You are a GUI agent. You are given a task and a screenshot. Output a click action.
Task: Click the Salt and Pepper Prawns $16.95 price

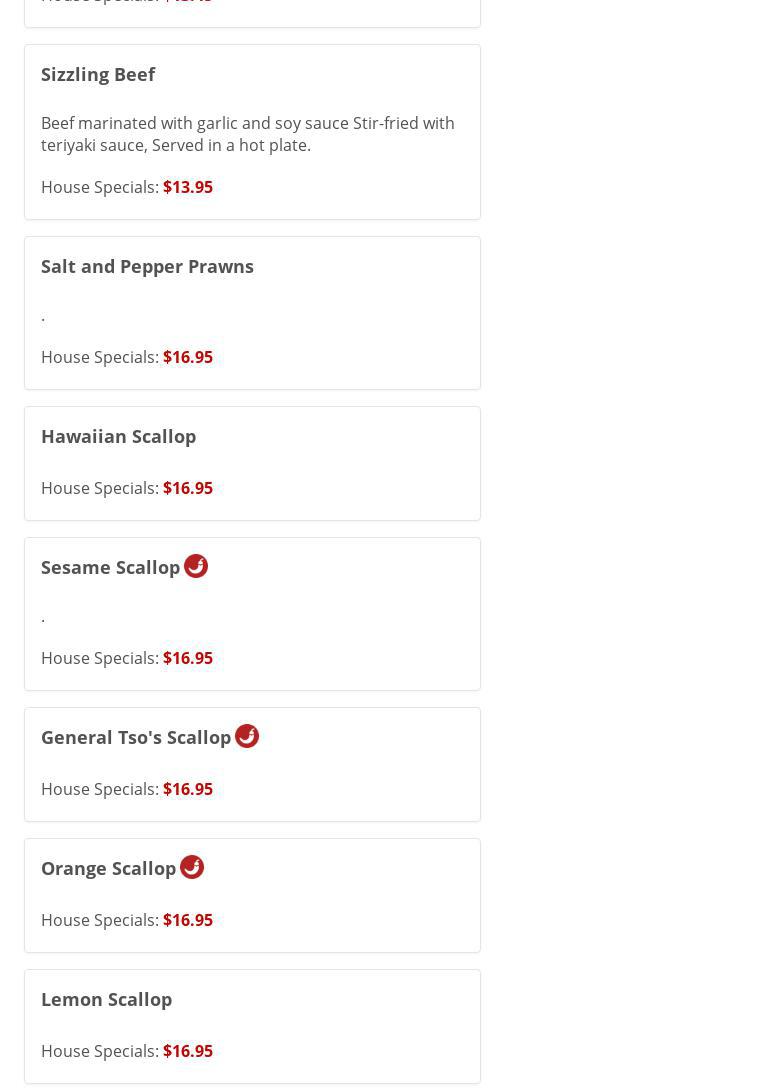click(x=188, y=357)
